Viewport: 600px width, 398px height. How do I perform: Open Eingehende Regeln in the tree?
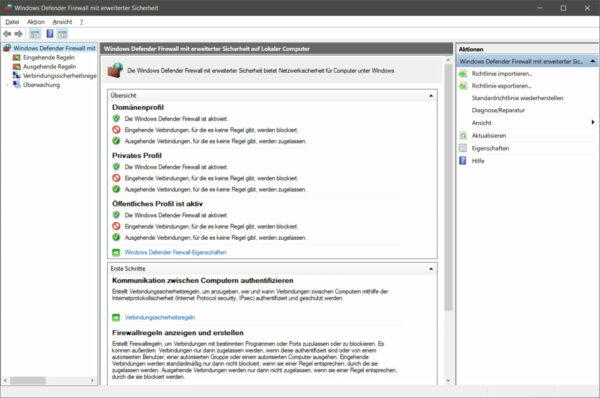[49, 57]
